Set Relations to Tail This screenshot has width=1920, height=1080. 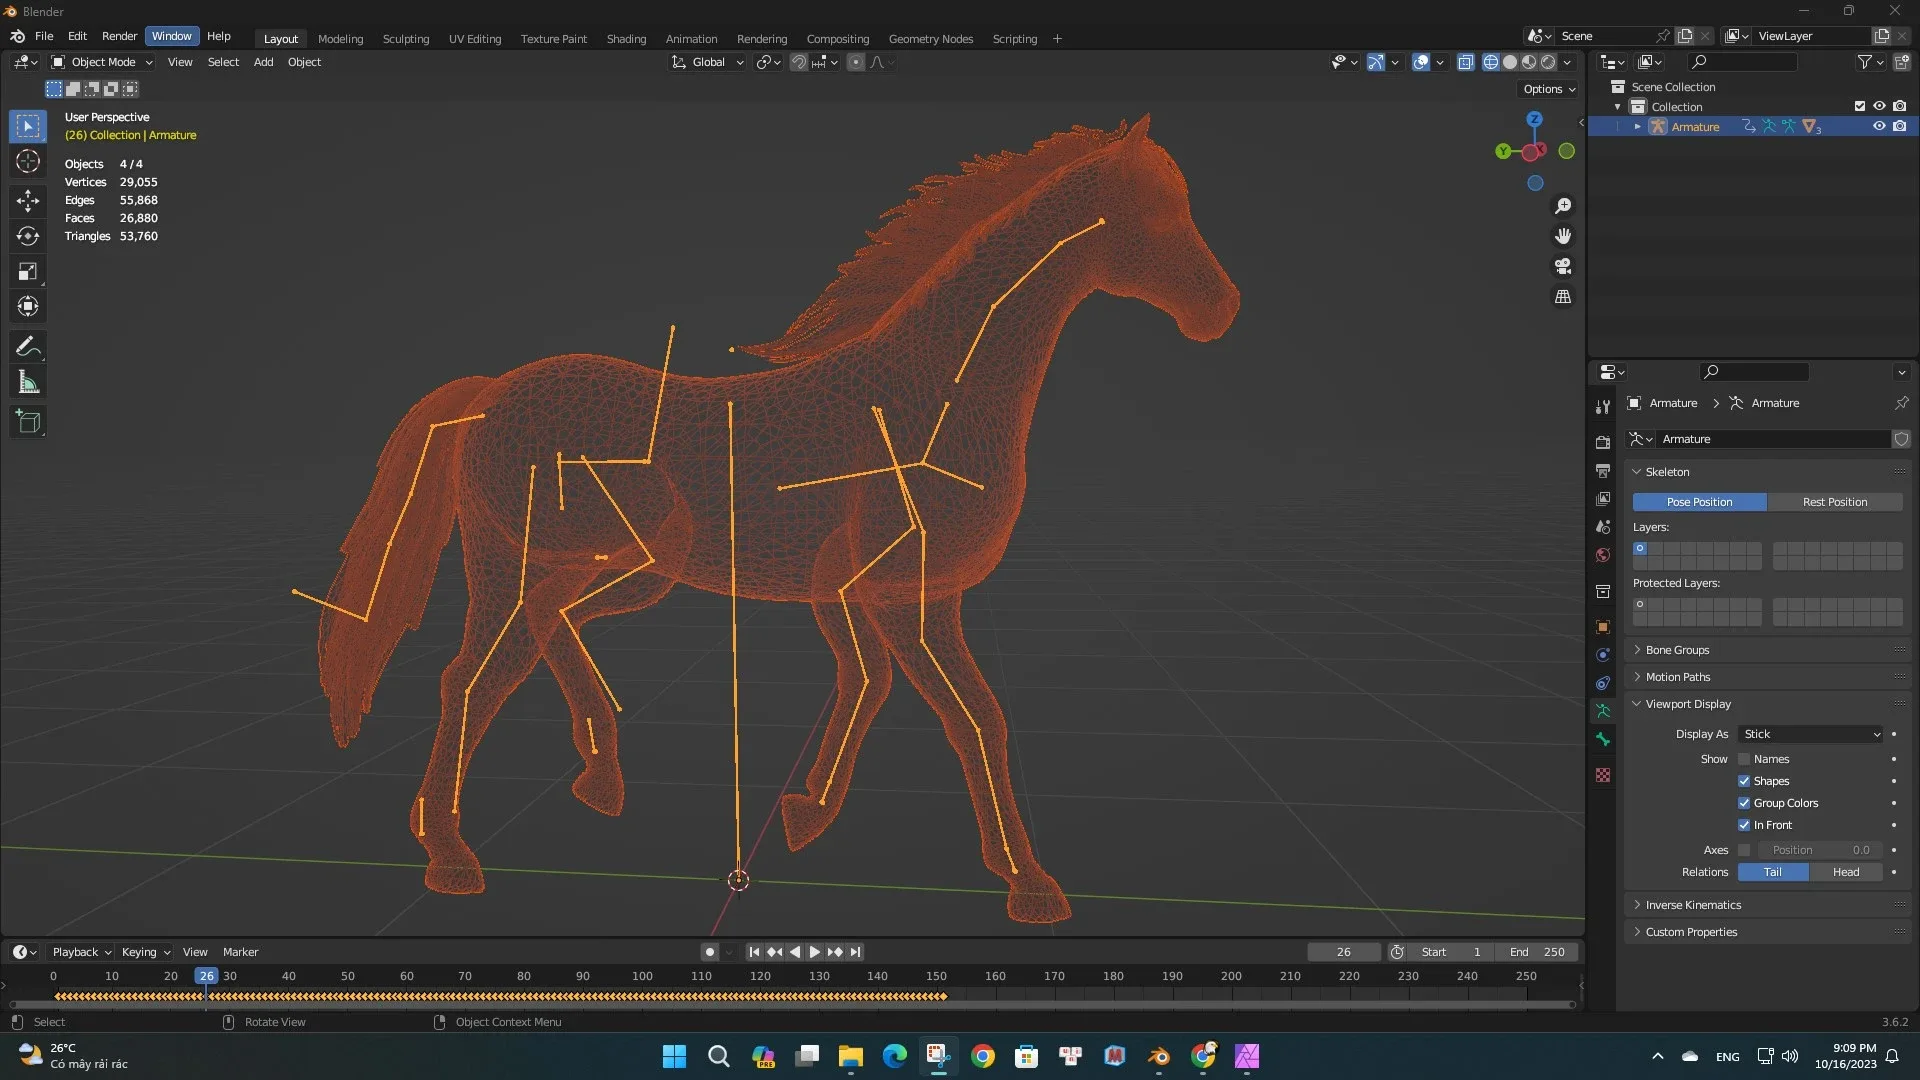pos(1772,872)
